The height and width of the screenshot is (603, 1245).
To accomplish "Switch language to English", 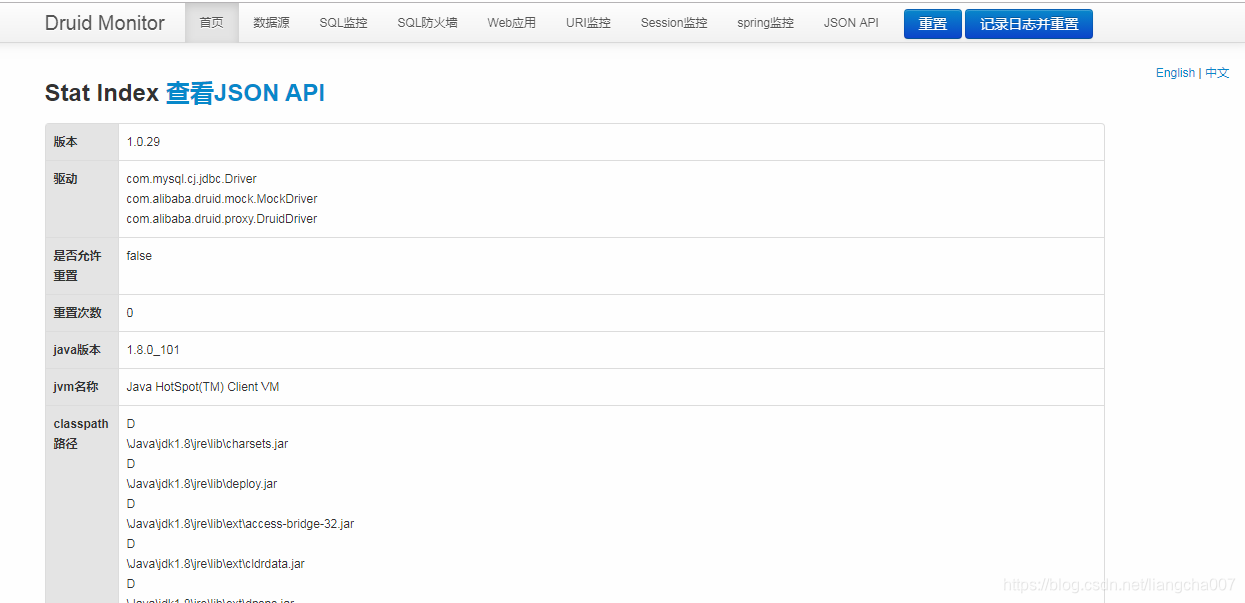I will coord(1175,73).
